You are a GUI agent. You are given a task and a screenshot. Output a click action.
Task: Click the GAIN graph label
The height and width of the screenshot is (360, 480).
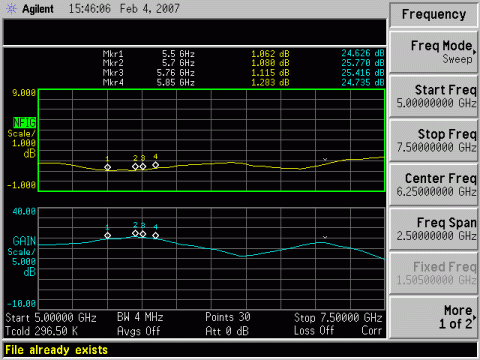pos(24,241)
